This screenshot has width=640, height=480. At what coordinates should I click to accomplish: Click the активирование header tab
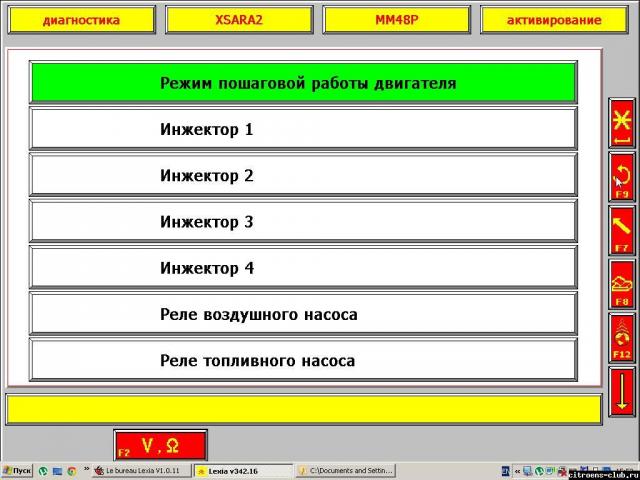click(554, 20)
